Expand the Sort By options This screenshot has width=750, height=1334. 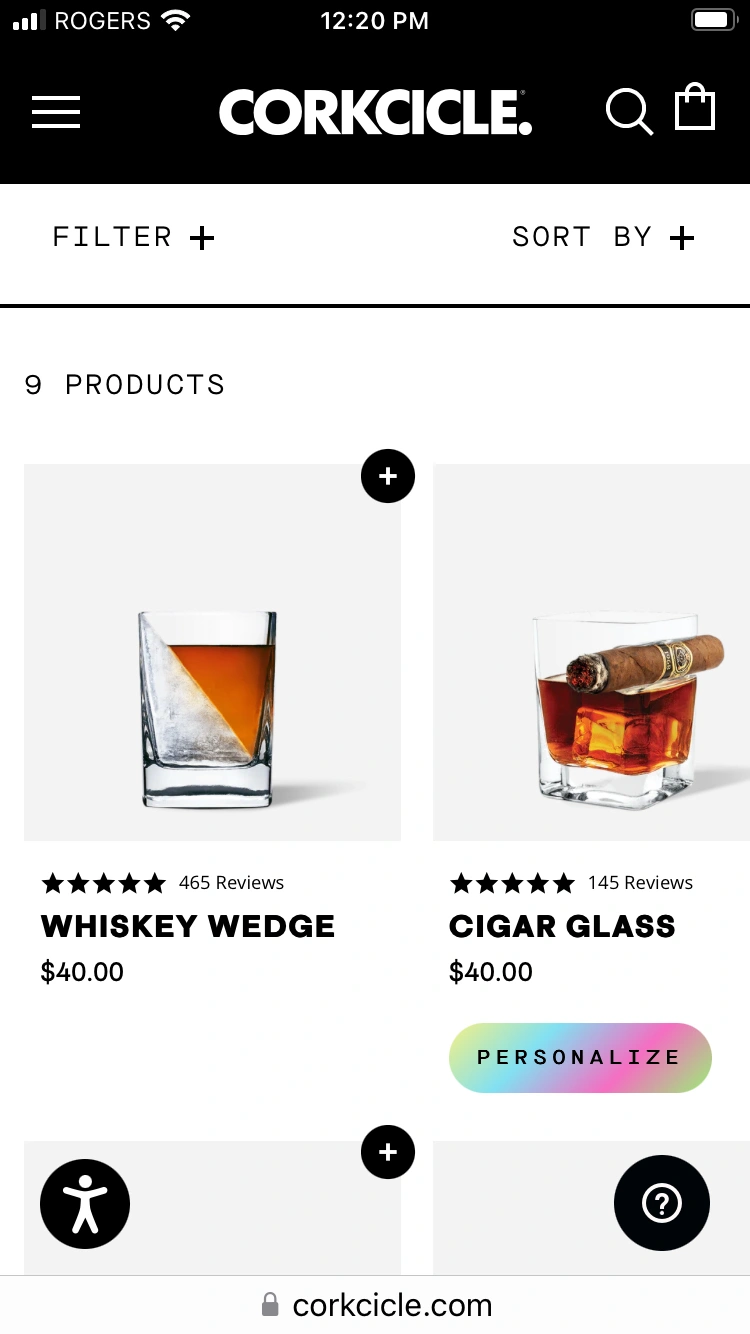pos(602,237)
